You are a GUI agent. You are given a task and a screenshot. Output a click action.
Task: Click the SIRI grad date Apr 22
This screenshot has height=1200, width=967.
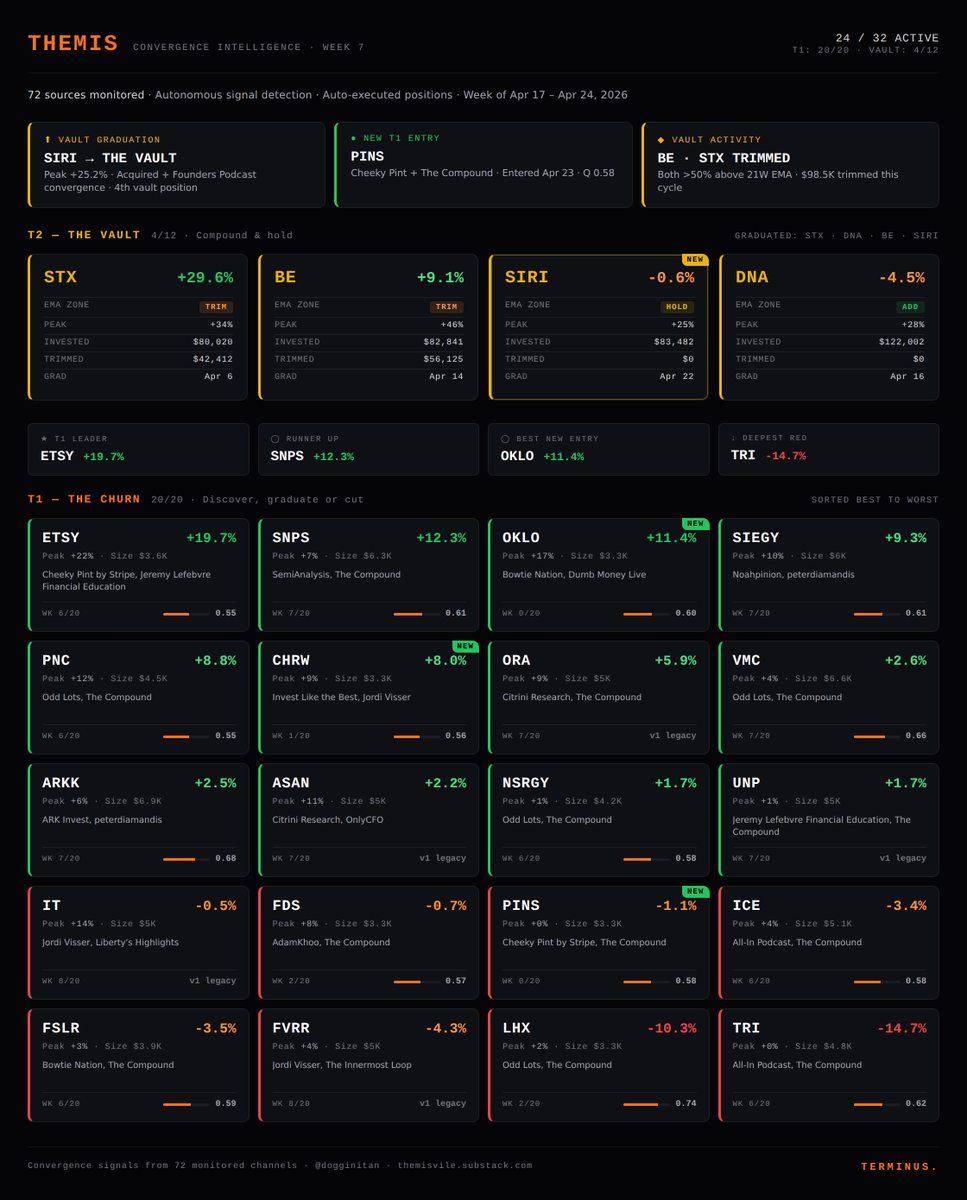point(677,377)
